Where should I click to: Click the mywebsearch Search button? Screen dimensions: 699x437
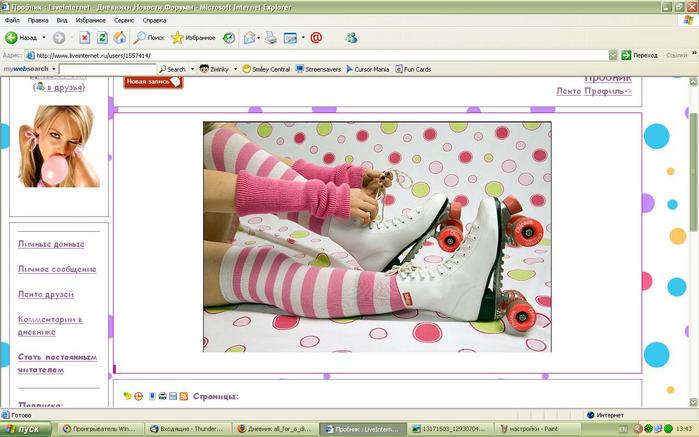tap(173, 69)
